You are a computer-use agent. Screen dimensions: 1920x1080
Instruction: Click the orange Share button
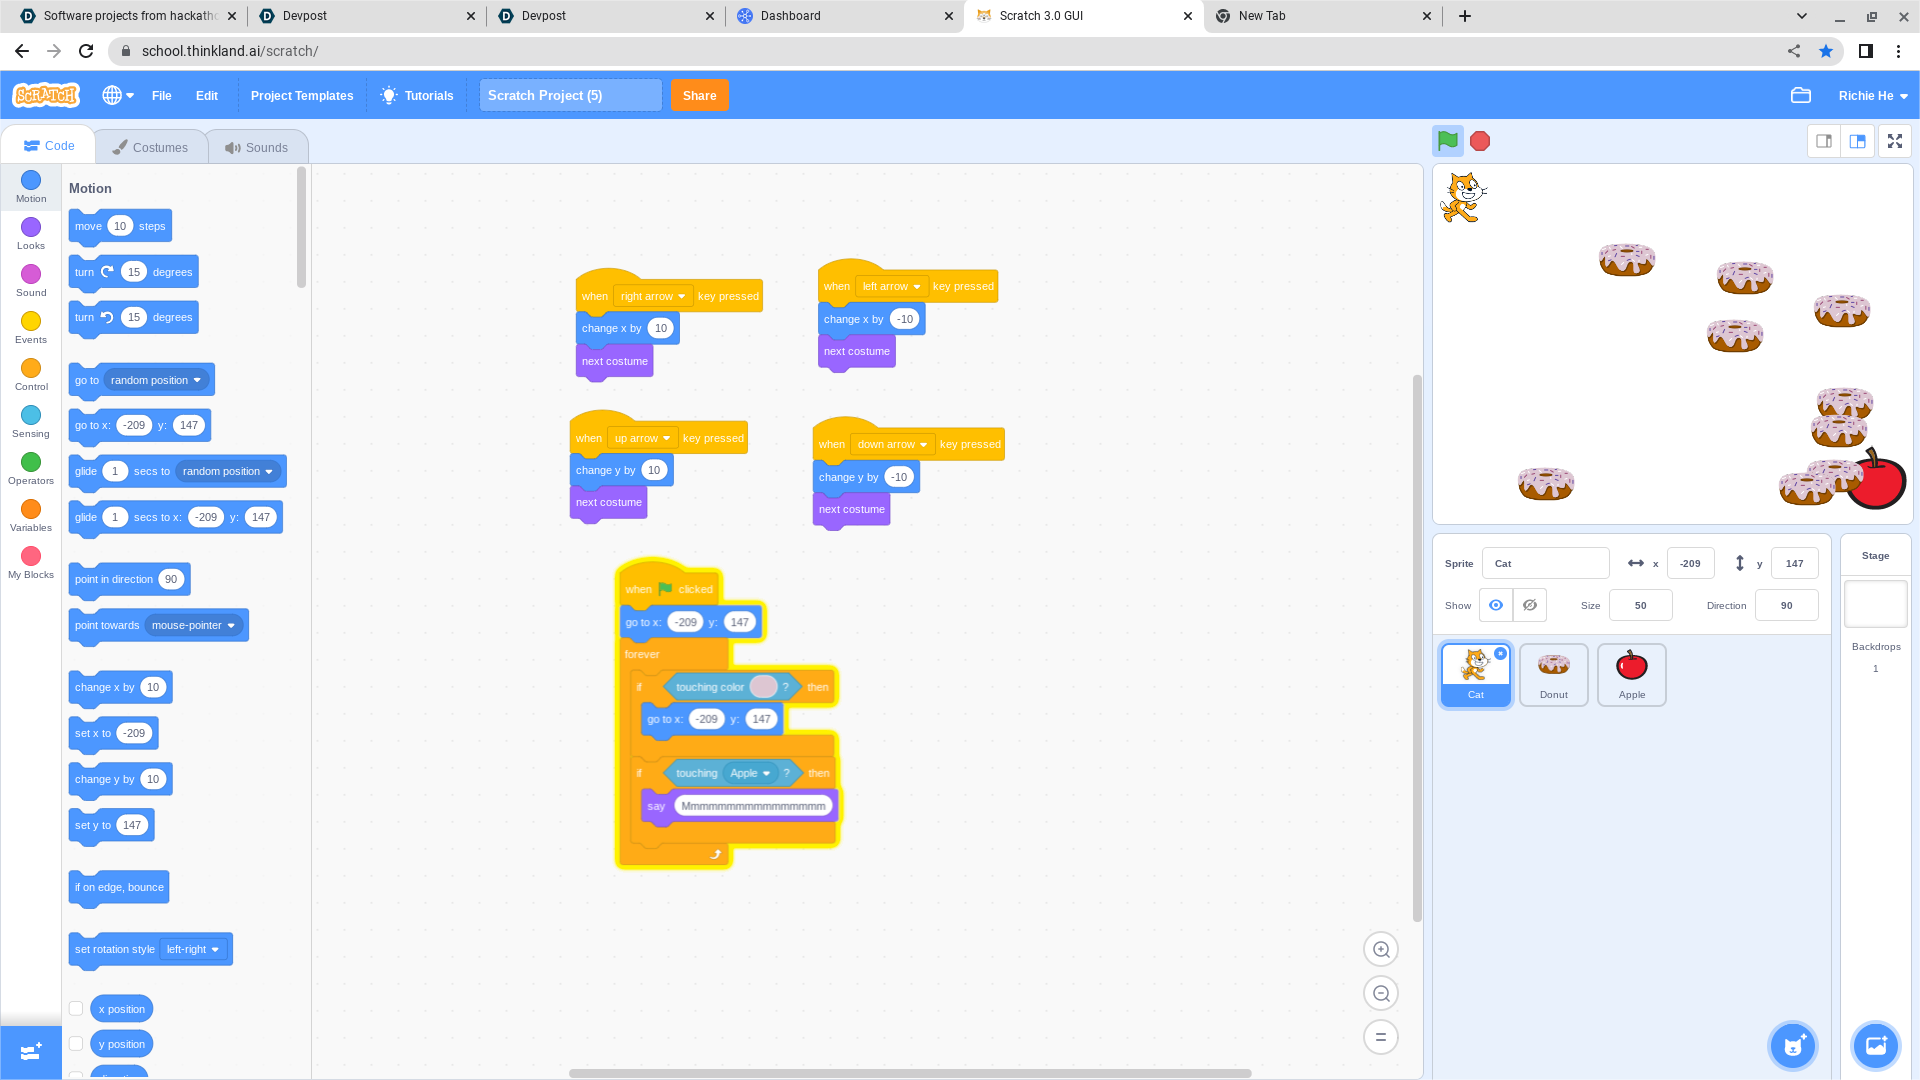(x=699, y=95)
